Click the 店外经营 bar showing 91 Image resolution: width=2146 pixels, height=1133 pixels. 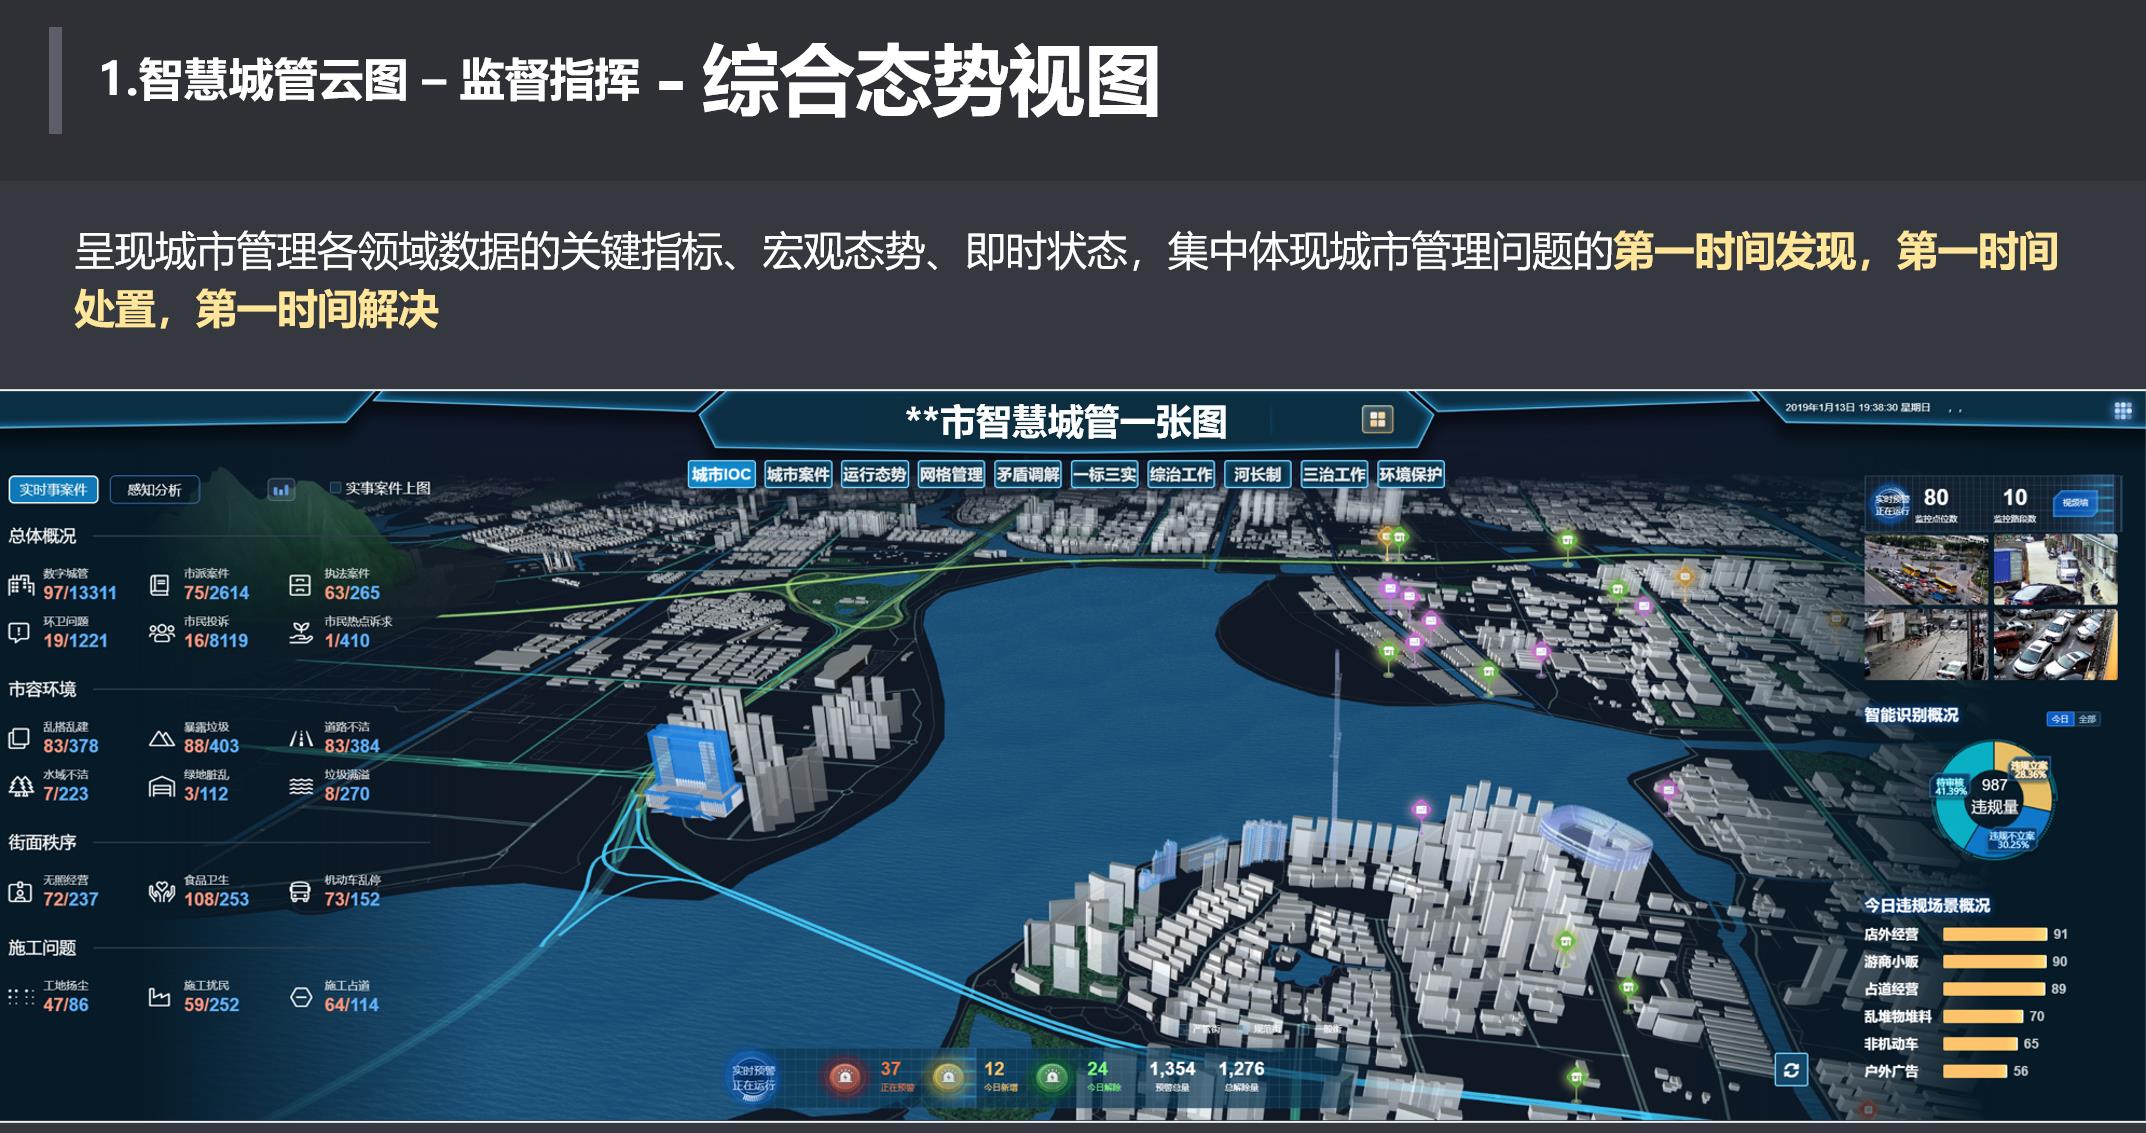pyautogui.click(x=1994, y=934)
